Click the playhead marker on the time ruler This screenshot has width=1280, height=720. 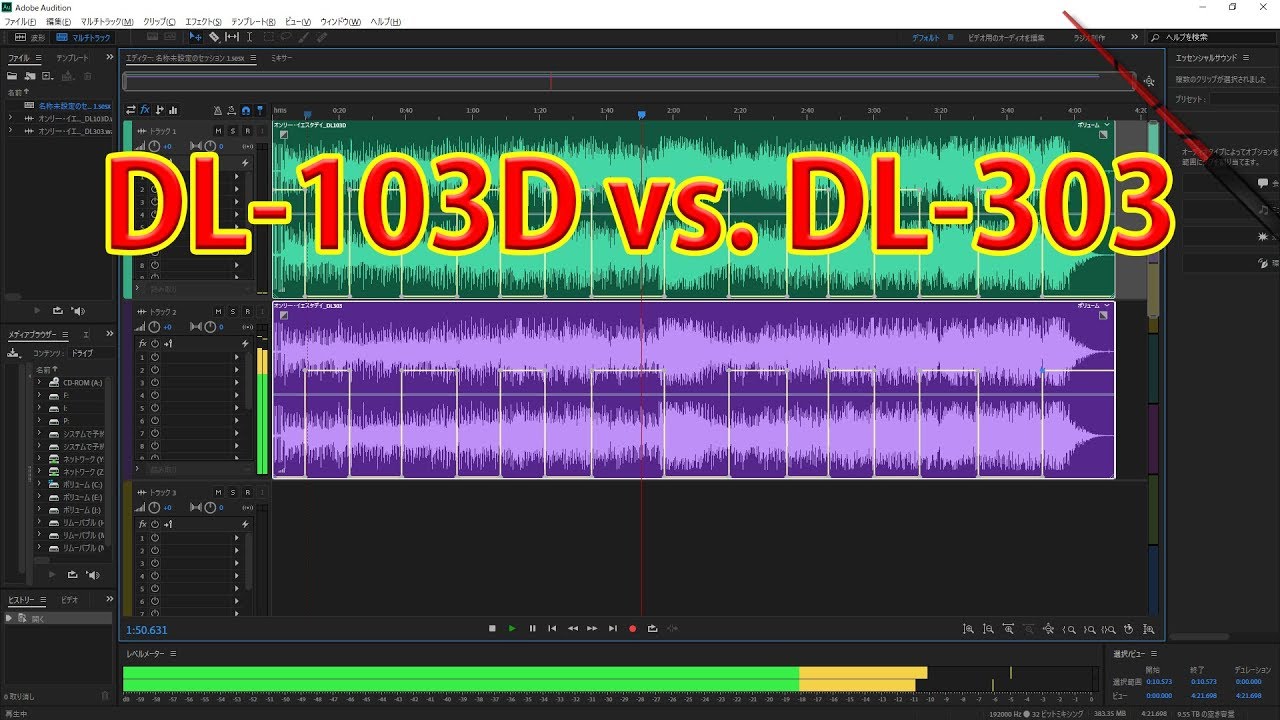pos(641,115)
